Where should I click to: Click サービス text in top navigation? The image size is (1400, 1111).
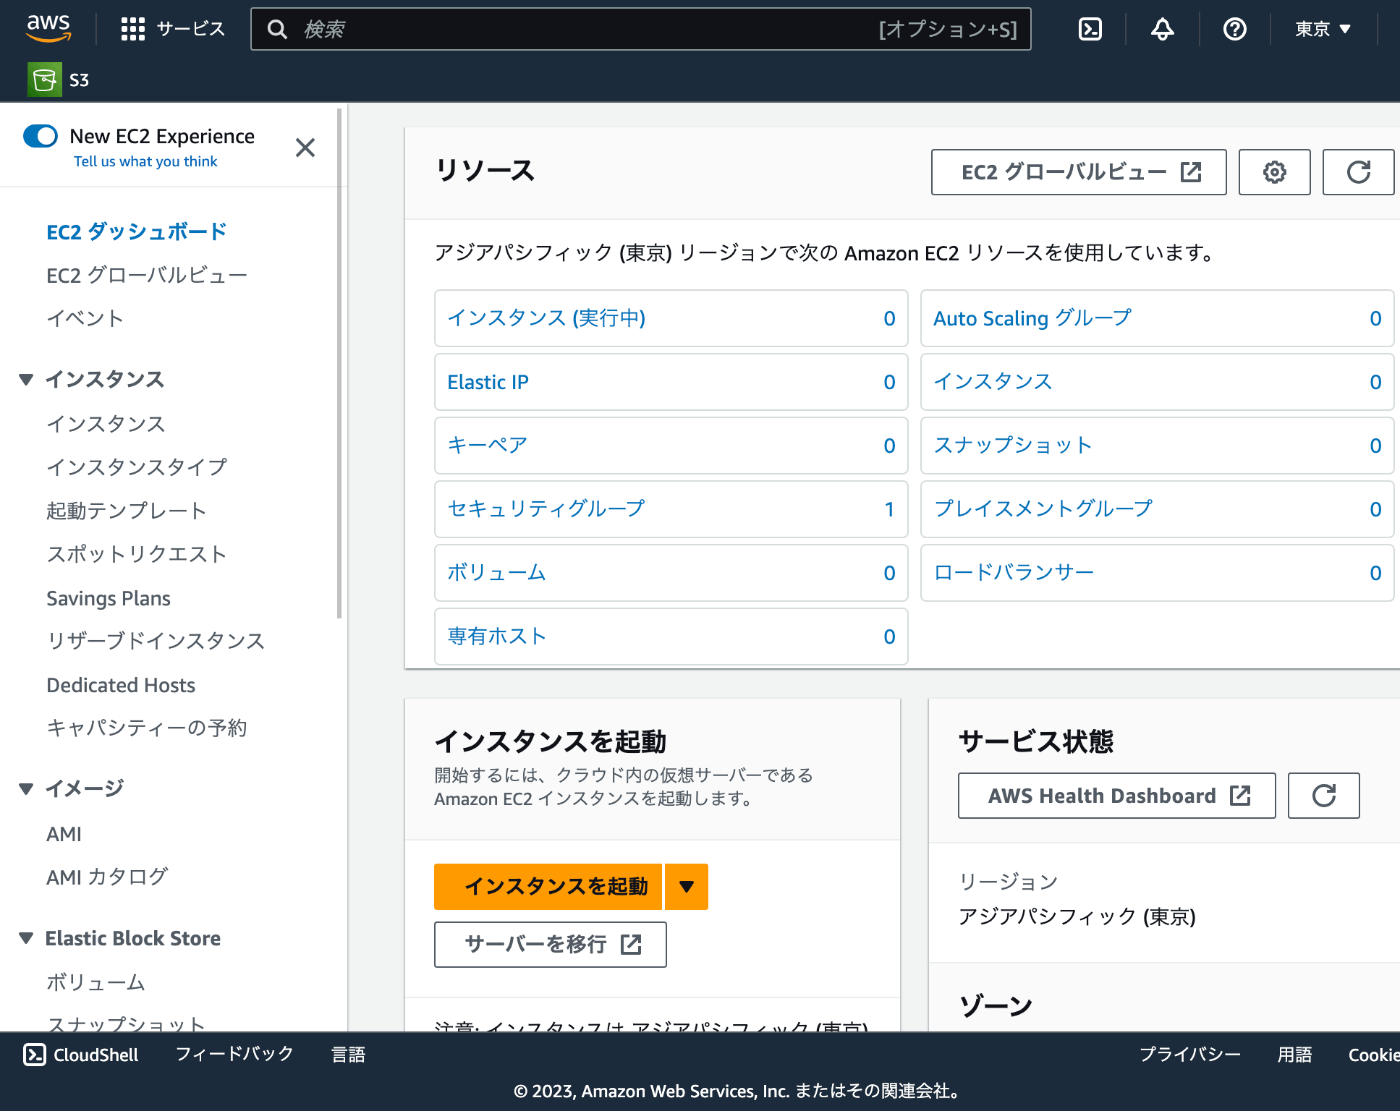pos(191,29)
